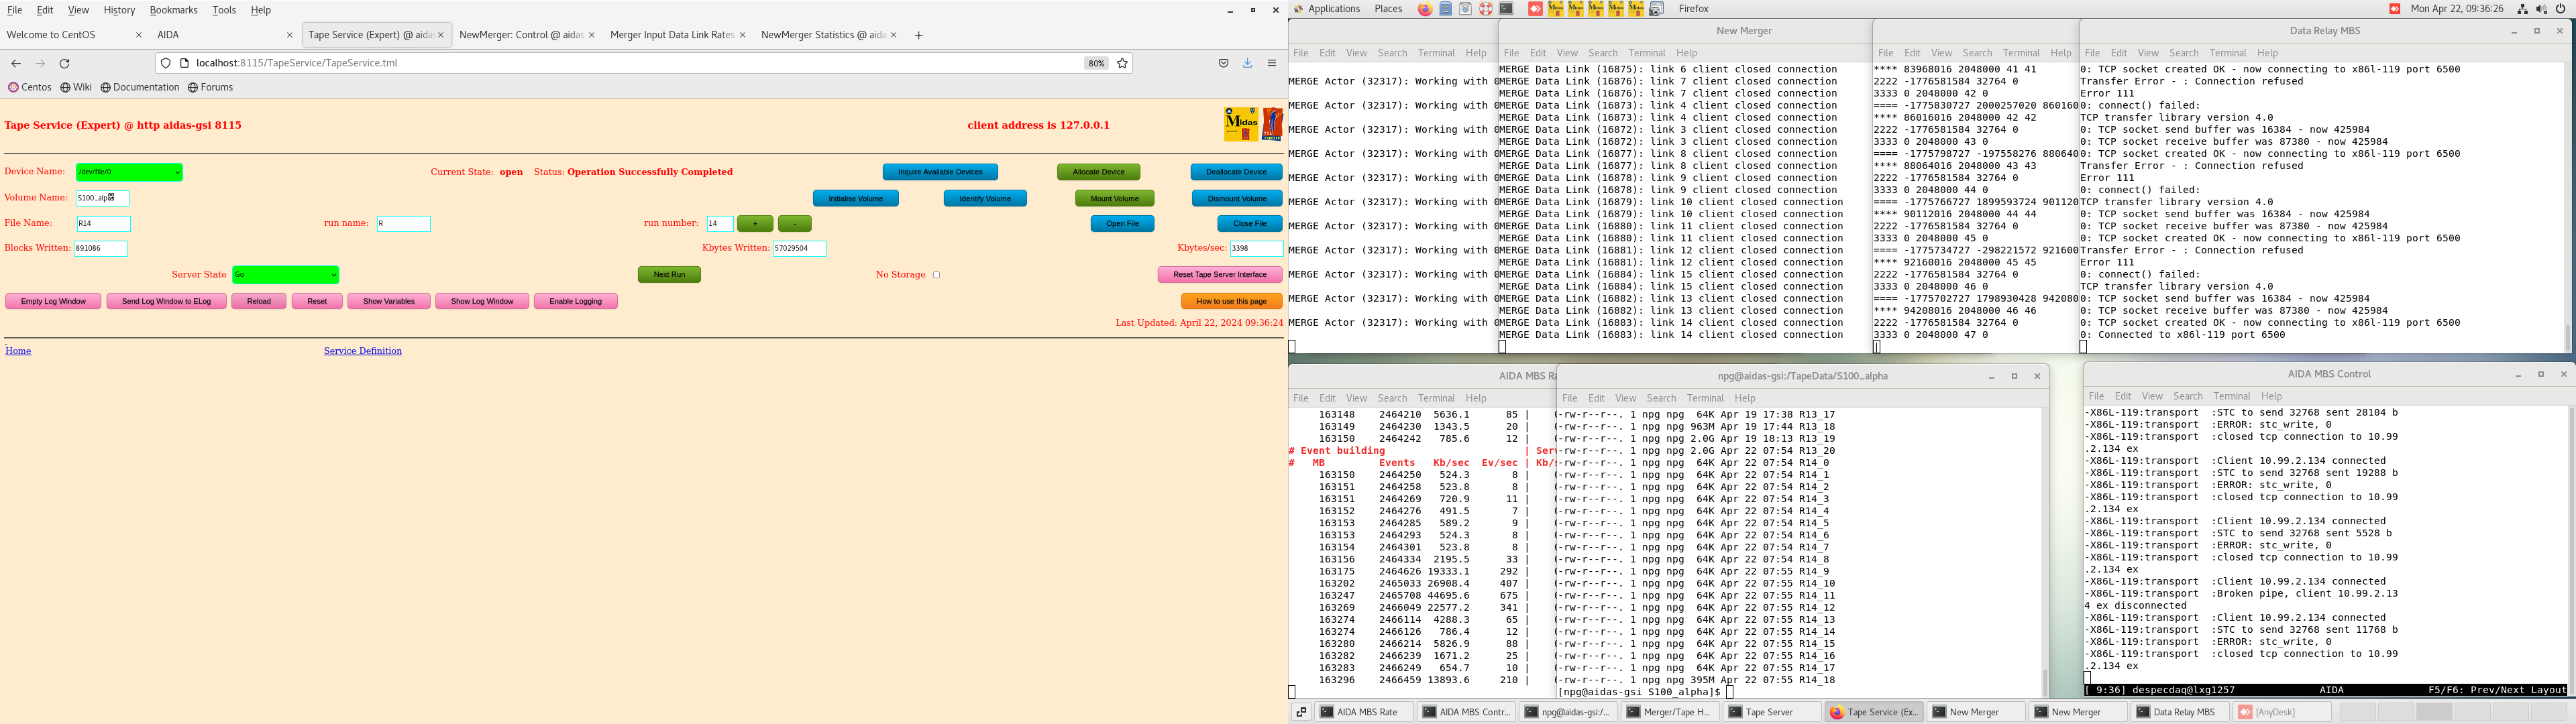Reload the page with Firefox refresh icon
Screen dimensions: 2576x724
[x=65, y=63]
